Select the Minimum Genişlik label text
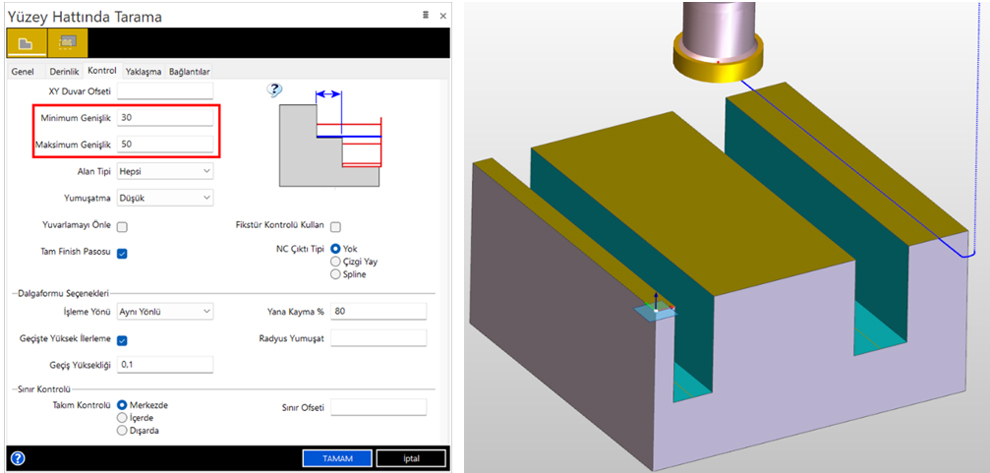 tap(76, 118)
